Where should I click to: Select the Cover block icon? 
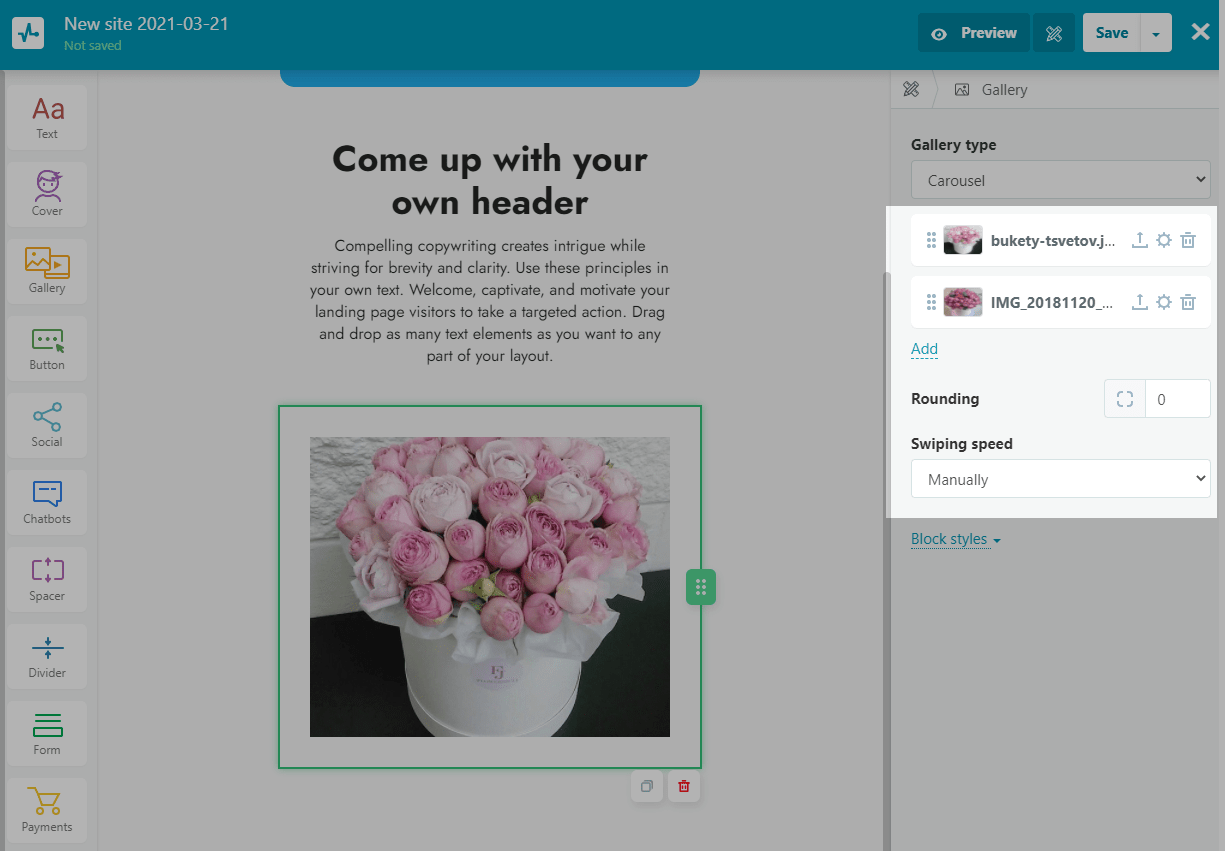click(47, 194)
